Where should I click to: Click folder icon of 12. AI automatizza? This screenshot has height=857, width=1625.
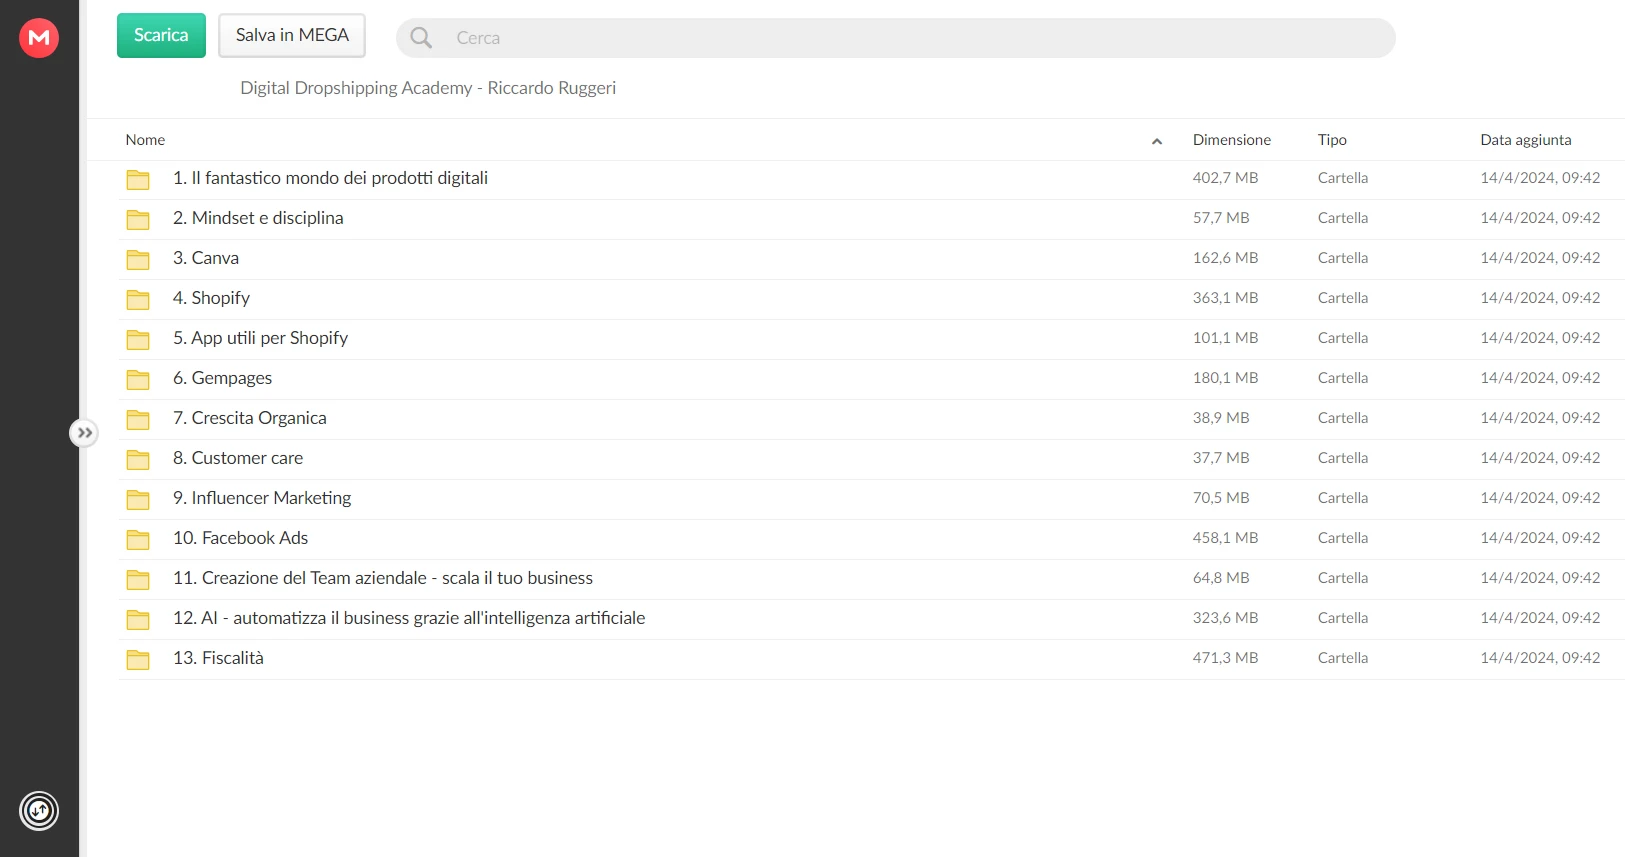[x=138, y=619]
